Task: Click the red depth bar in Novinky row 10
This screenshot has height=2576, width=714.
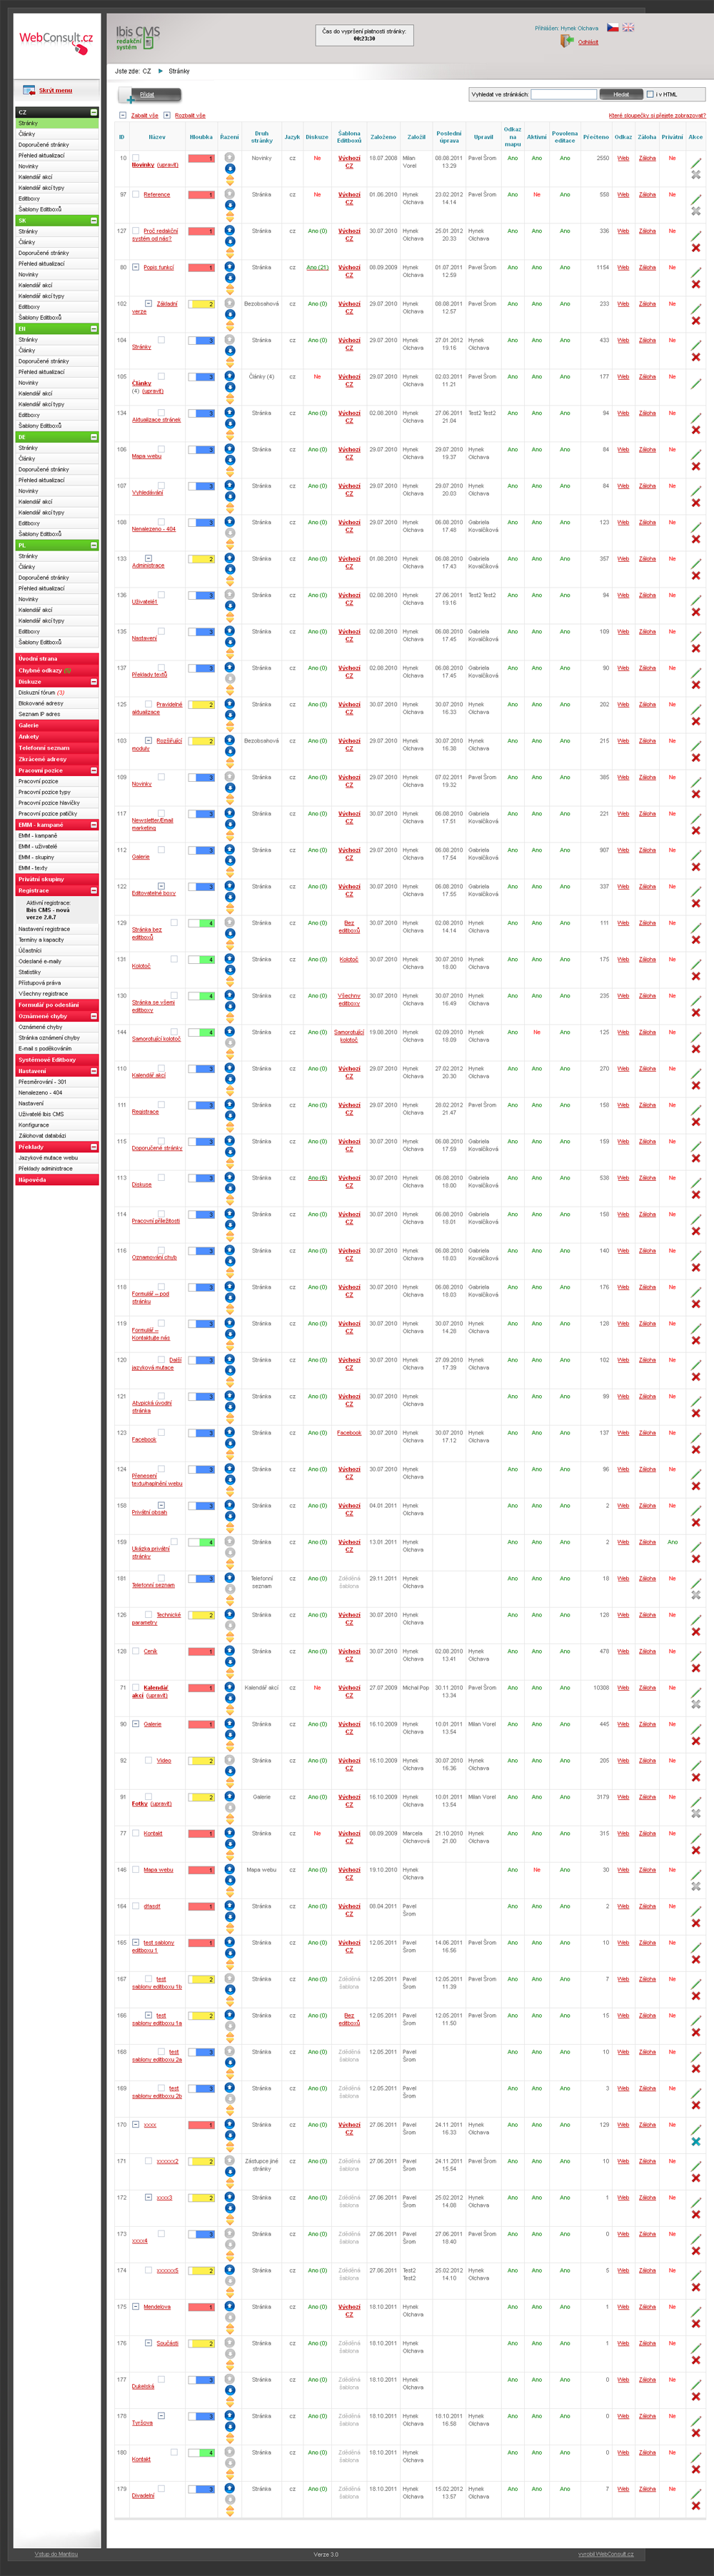Action: (201, 158)
